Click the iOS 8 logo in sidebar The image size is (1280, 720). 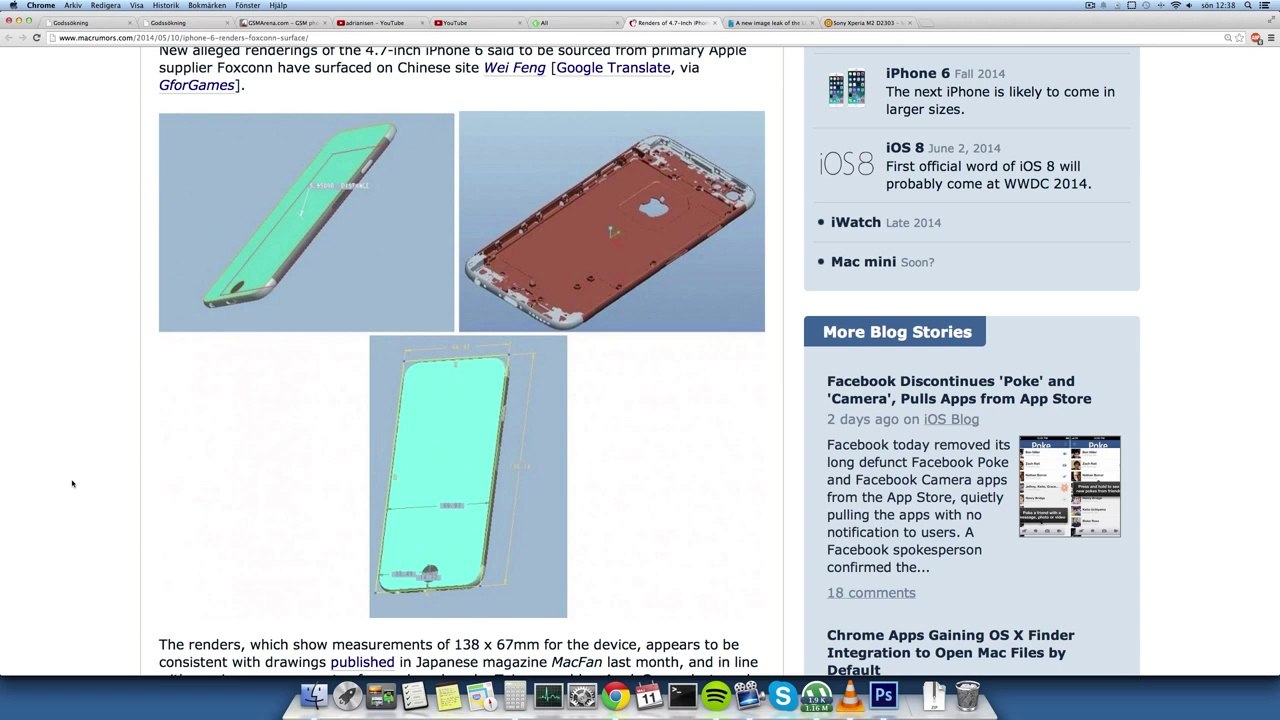846,163
